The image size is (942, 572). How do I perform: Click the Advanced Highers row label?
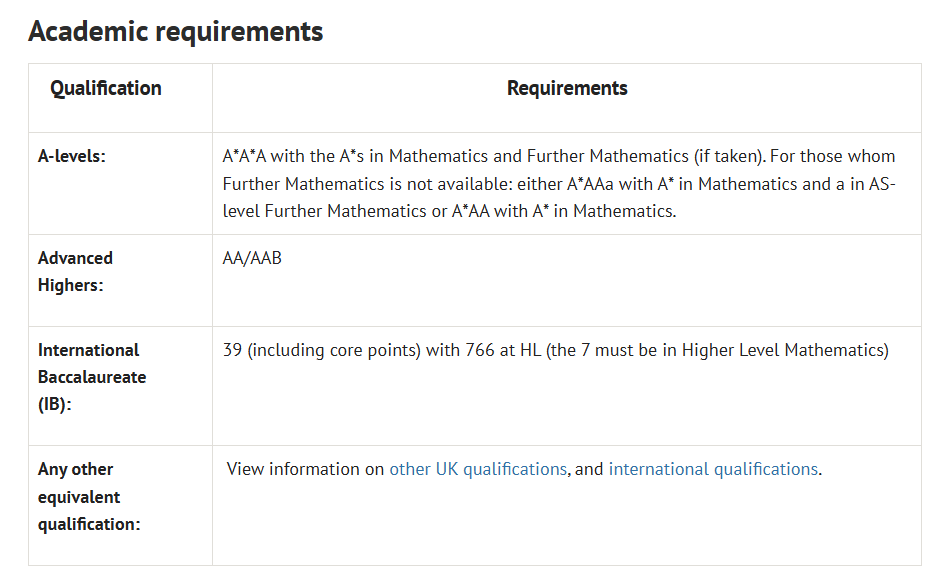click(75, 272)
